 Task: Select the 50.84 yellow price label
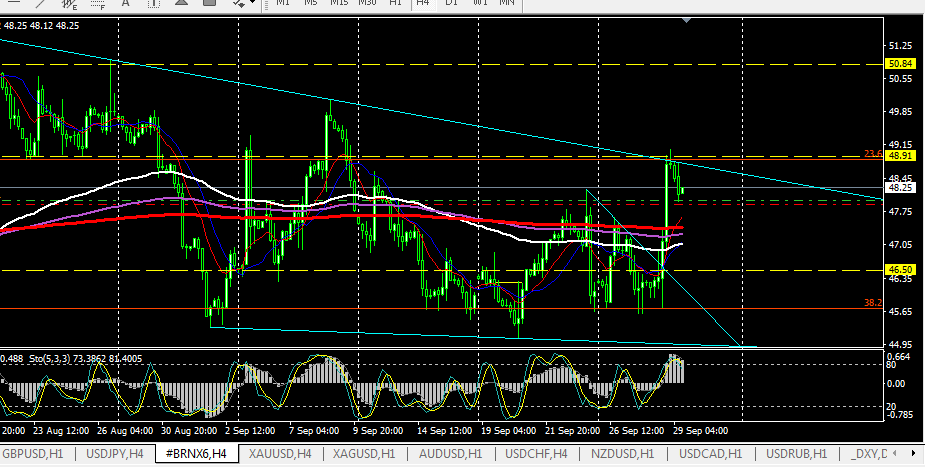(x=900, y=64)
